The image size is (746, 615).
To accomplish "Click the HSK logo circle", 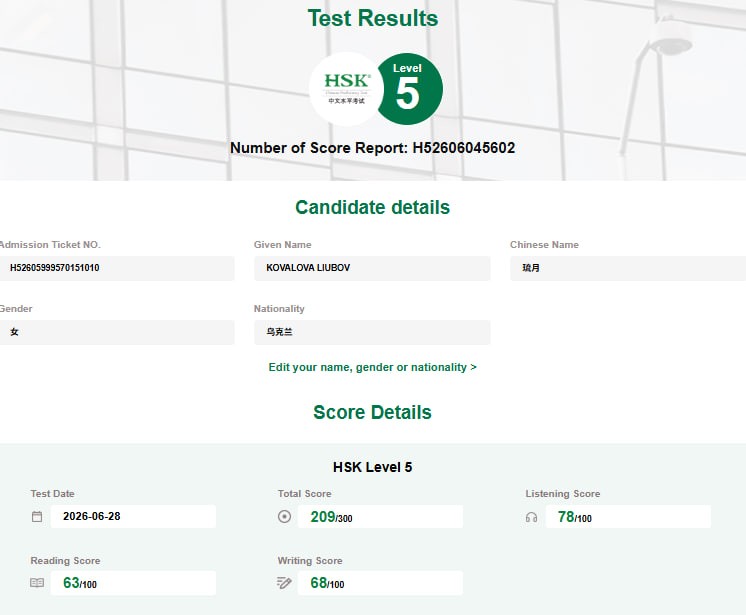I will pyautogui.click(x=346, y=89).
